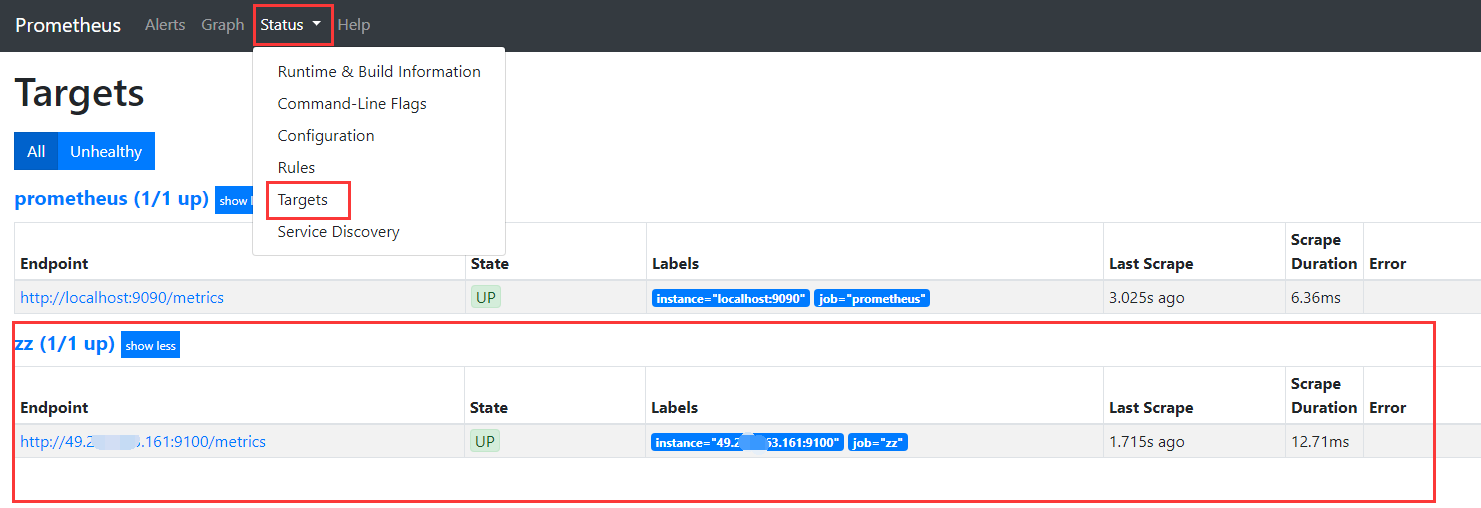This screenshot has height=508, width=1481.
Task: Click "6.36ms" scrape duration
Action: point(1316,297)
